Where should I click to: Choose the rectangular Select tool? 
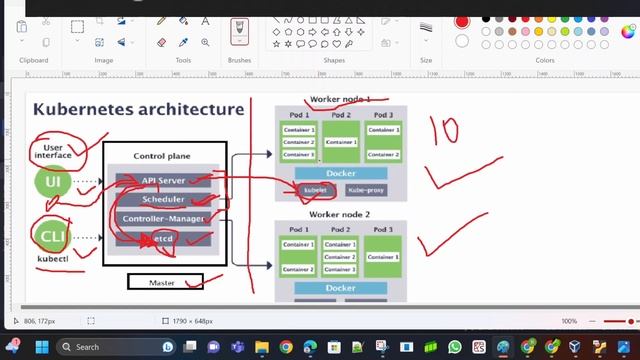[77, 27]
